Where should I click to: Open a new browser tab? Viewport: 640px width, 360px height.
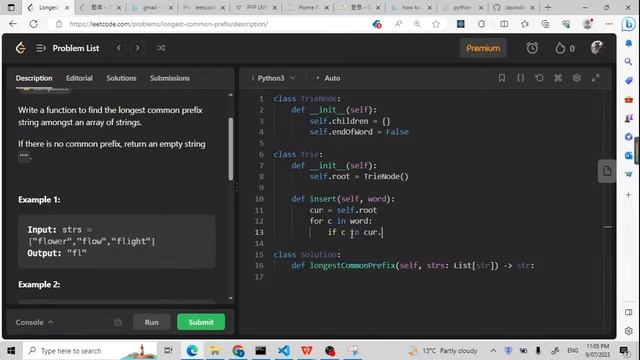pos(548,7)
